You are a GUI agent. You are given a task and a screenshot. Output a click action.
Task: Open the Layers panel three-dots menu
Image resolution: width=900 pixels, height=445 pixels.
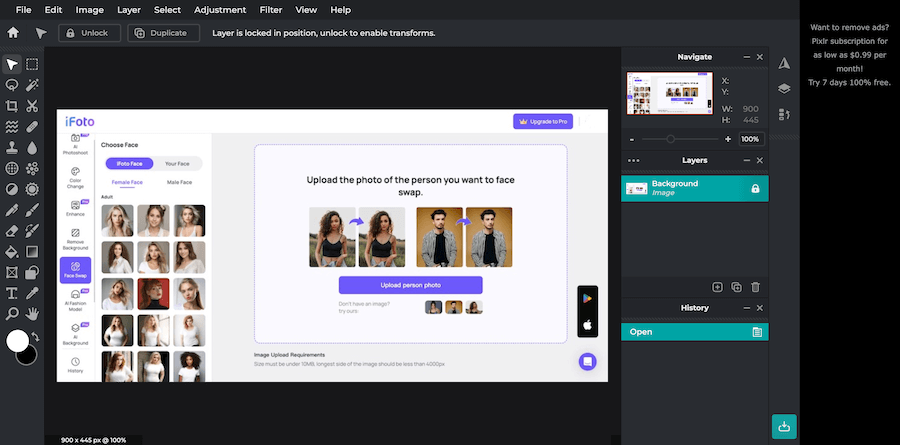pos(634,161)
